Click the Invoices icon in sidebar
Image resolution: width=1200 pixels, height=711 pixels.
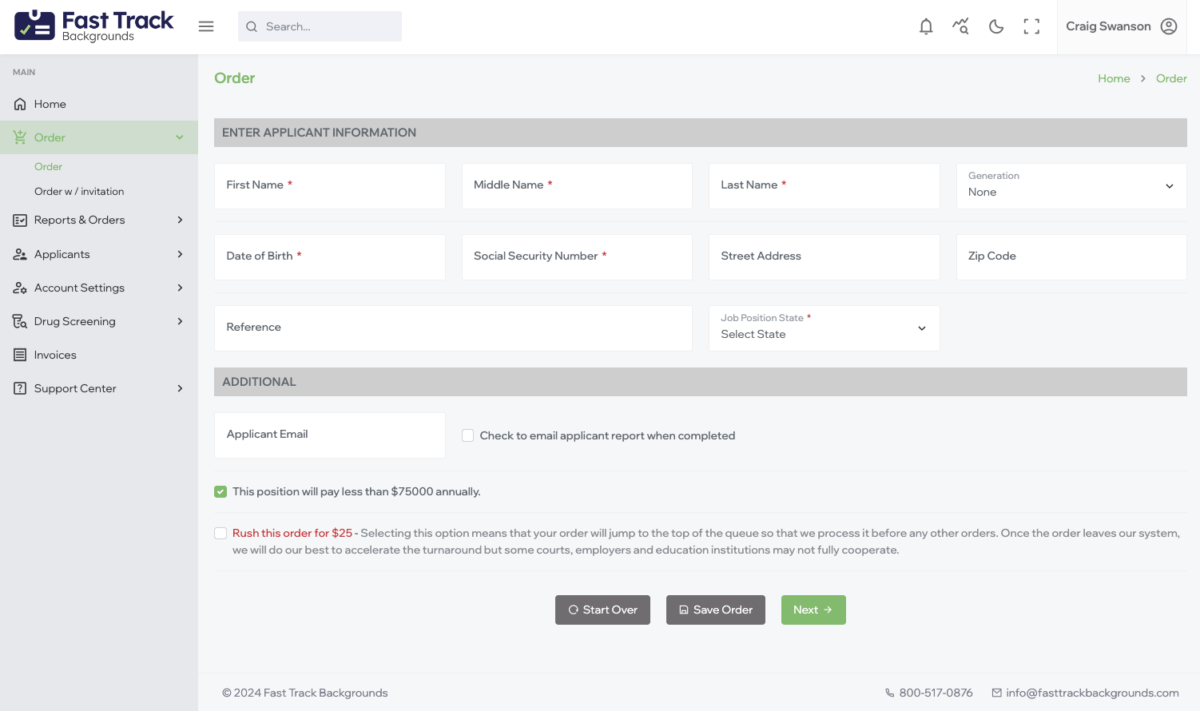click(x=20, y=355)
